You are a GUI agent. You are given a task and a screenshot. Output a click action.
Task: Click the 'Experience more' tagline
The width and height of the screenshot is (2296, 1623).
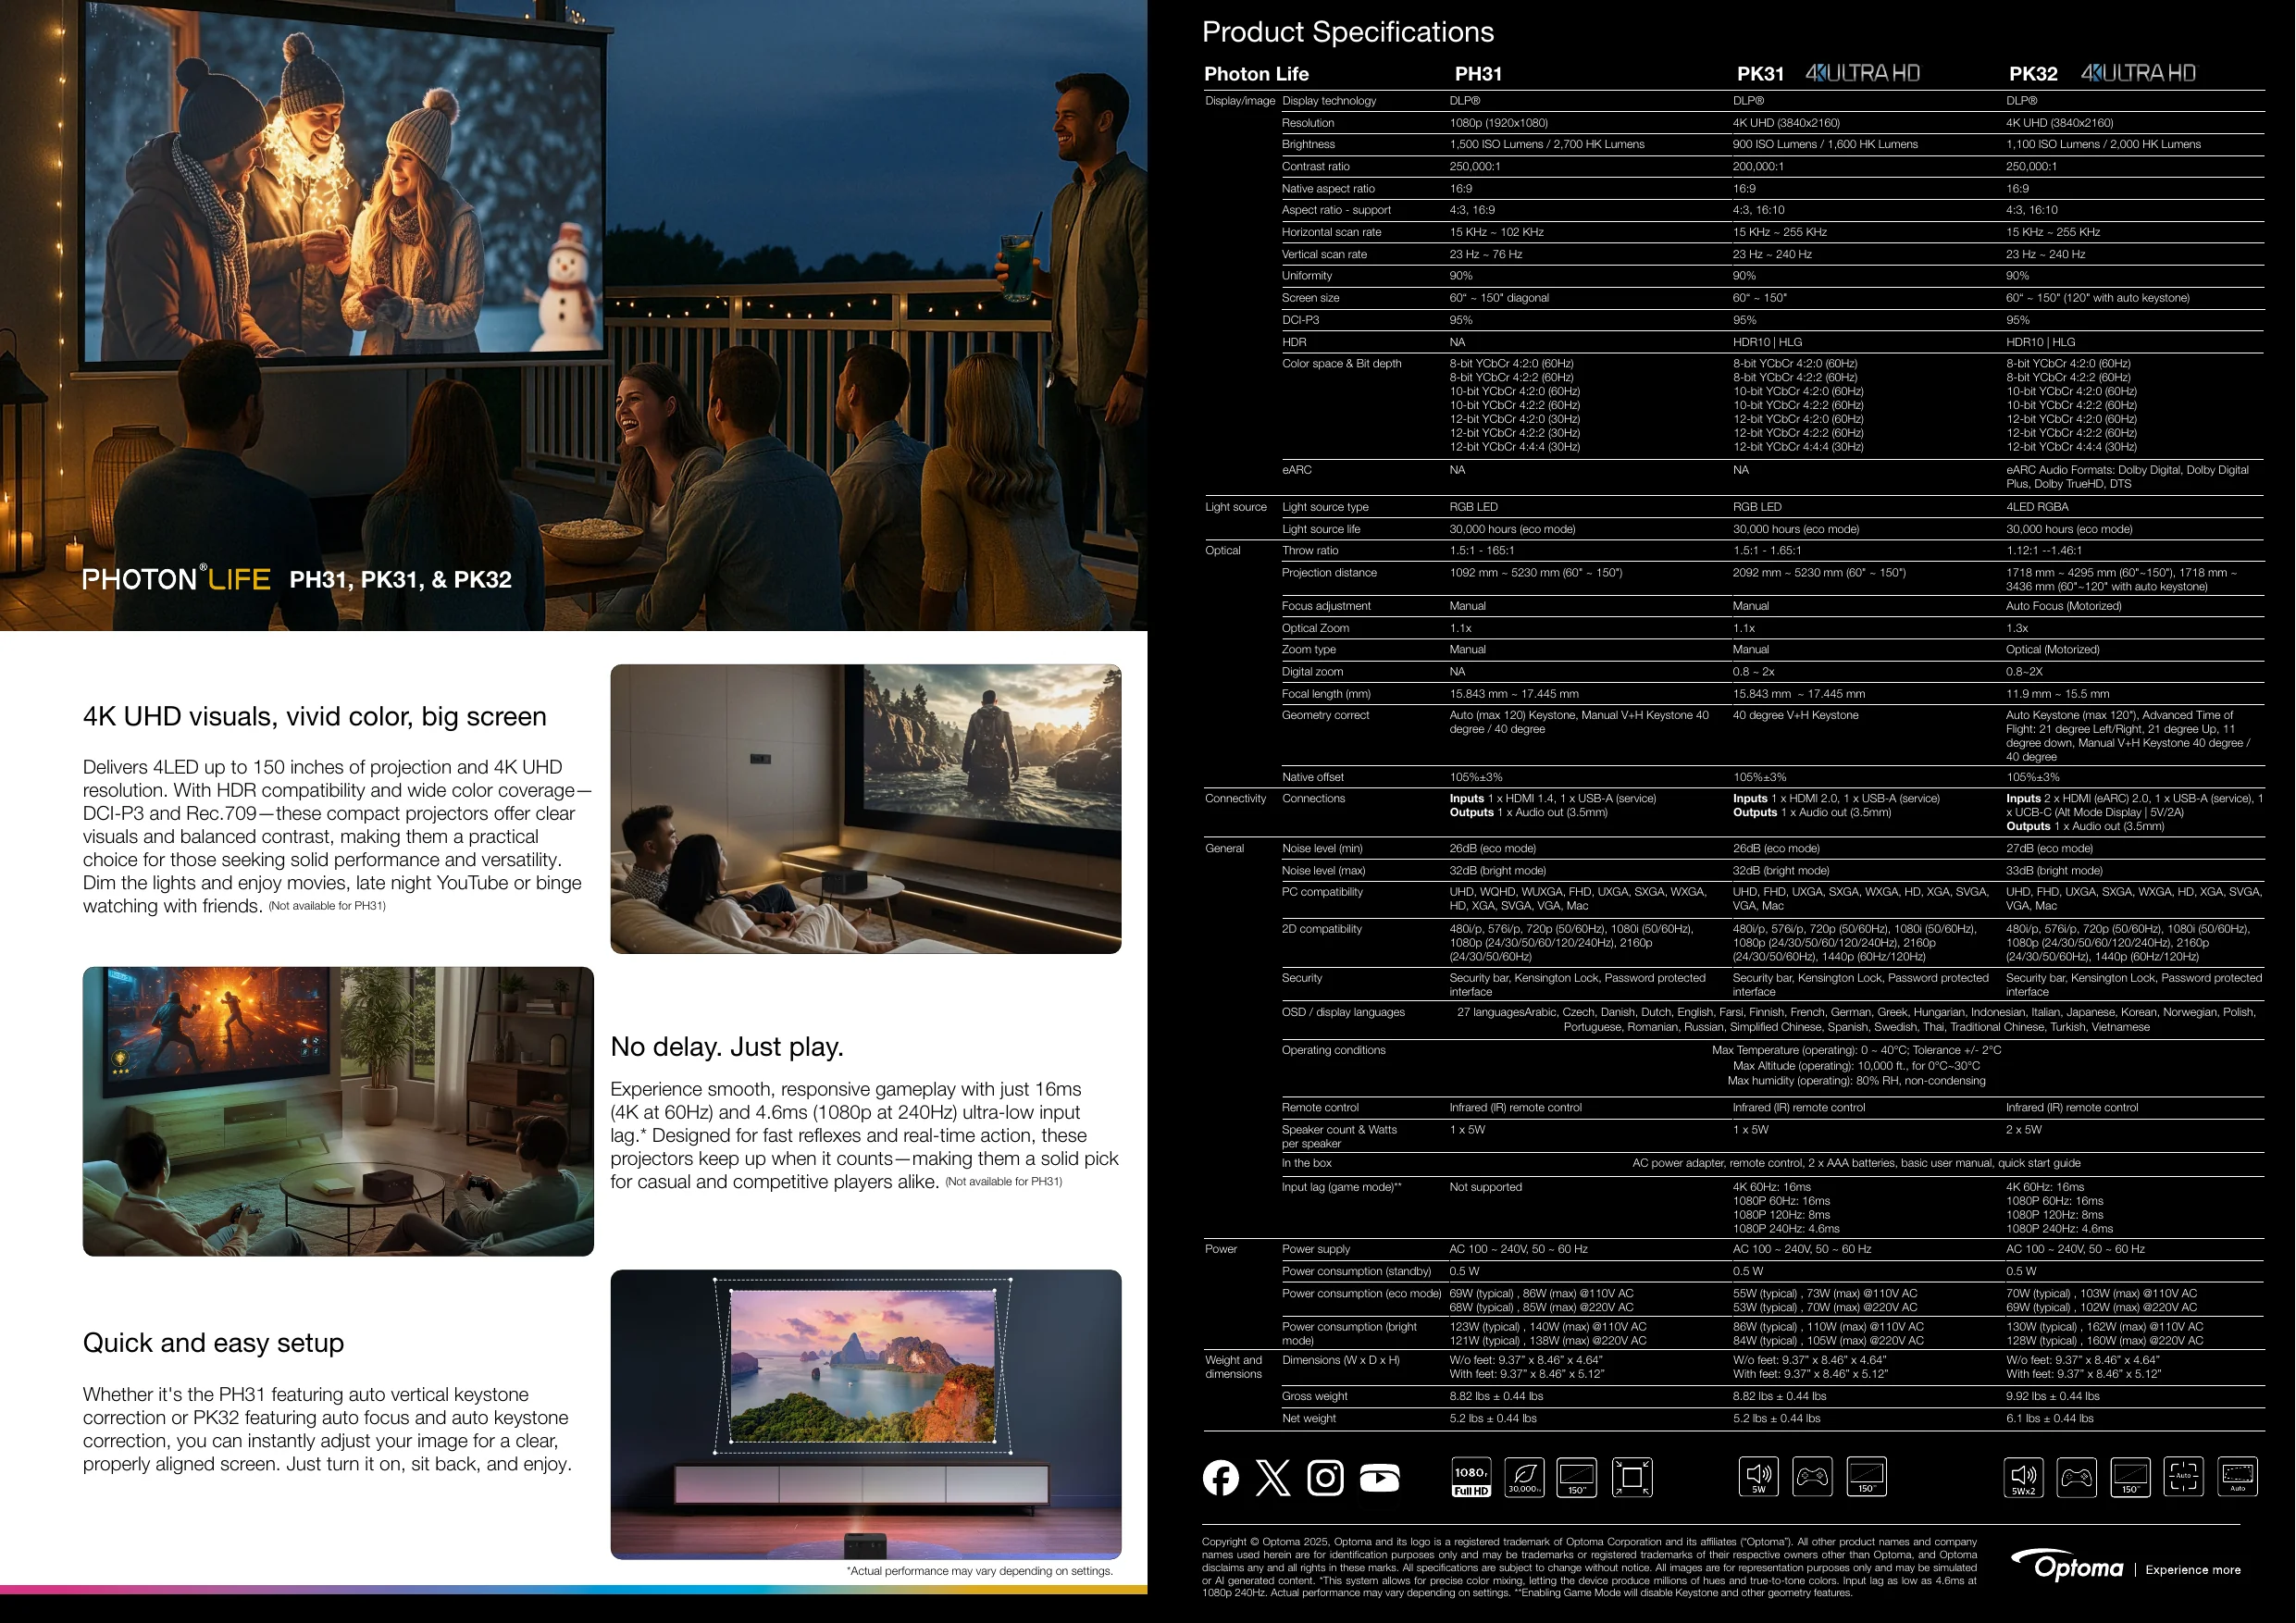point(2193,1569)
